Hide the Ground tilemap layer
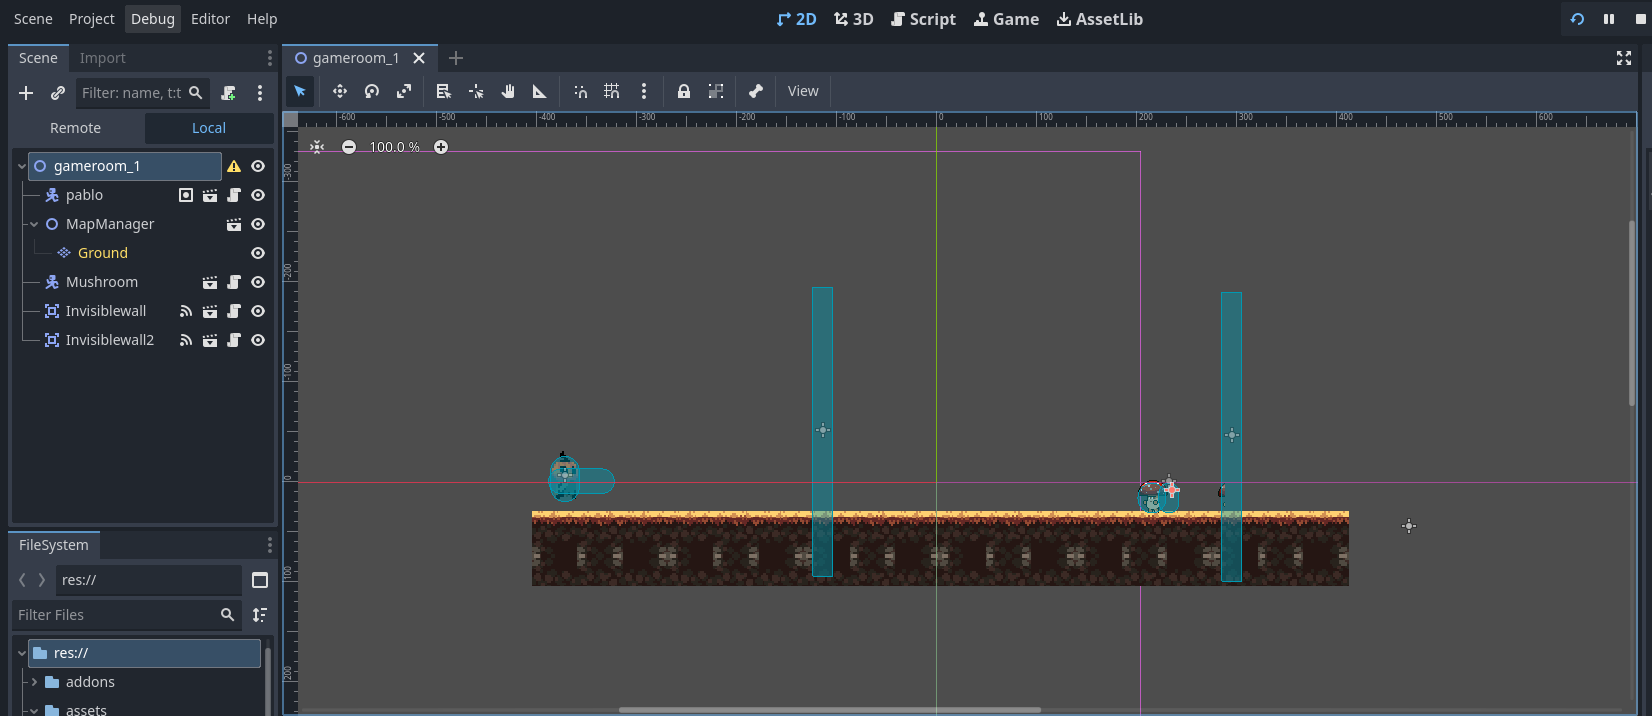The width and height of the screenshot is (1652, 716). click(x=258, y=253)
